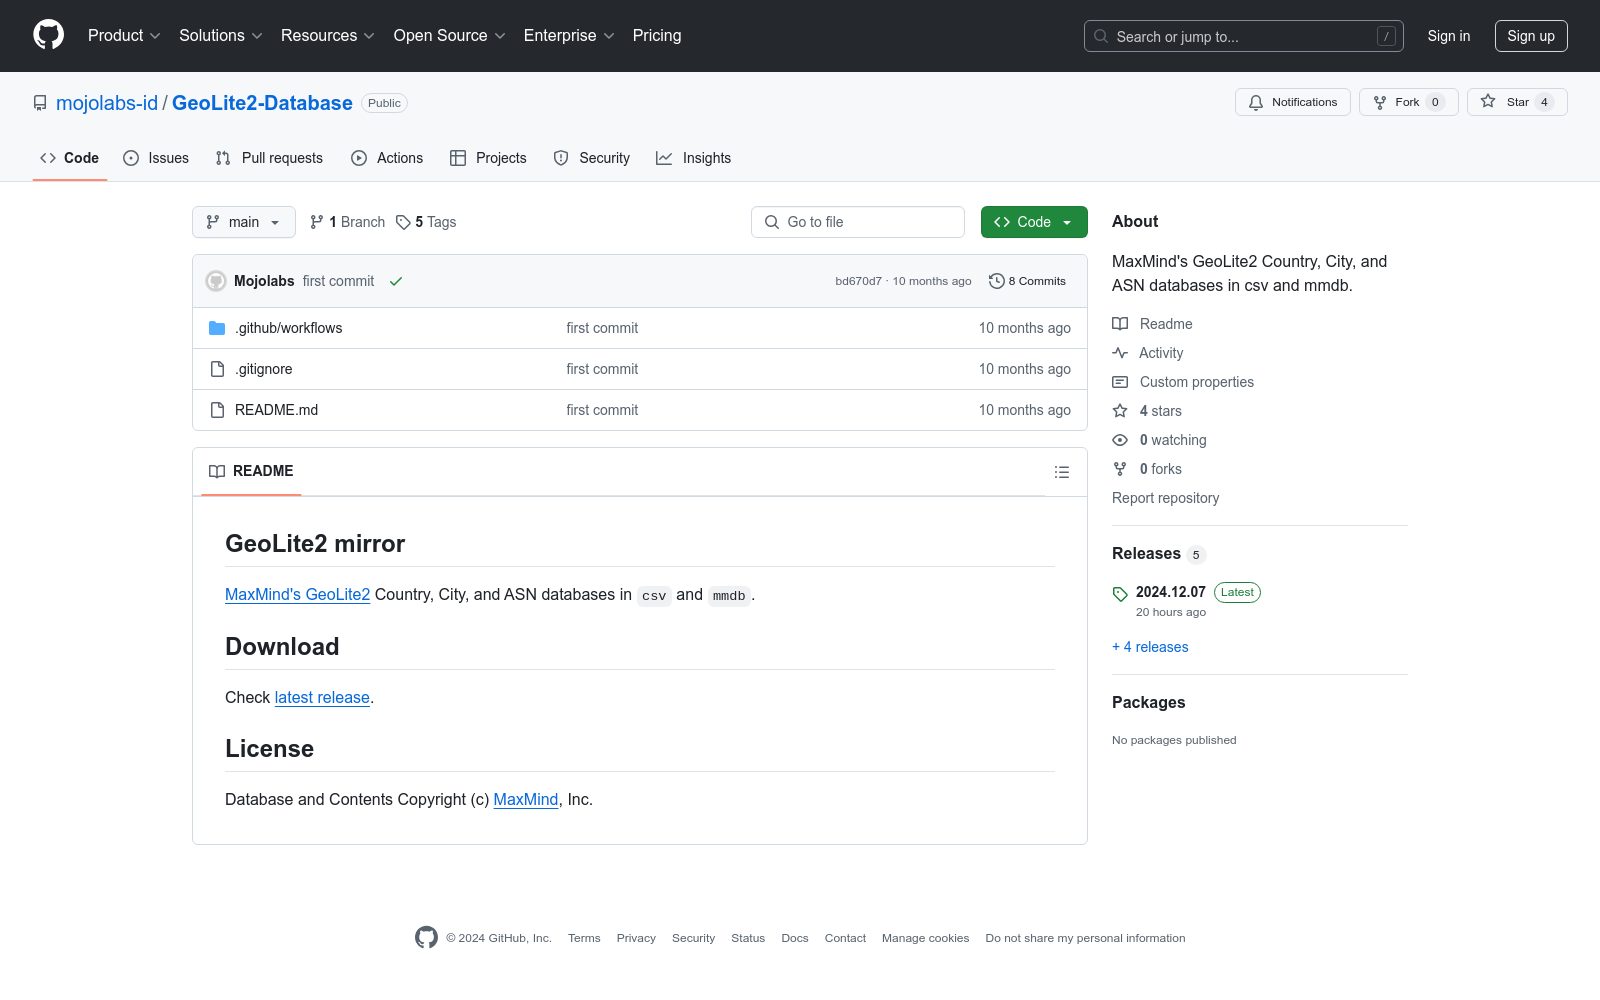
Task: Open the .github/workflows folder
Action: coord(289,328)
